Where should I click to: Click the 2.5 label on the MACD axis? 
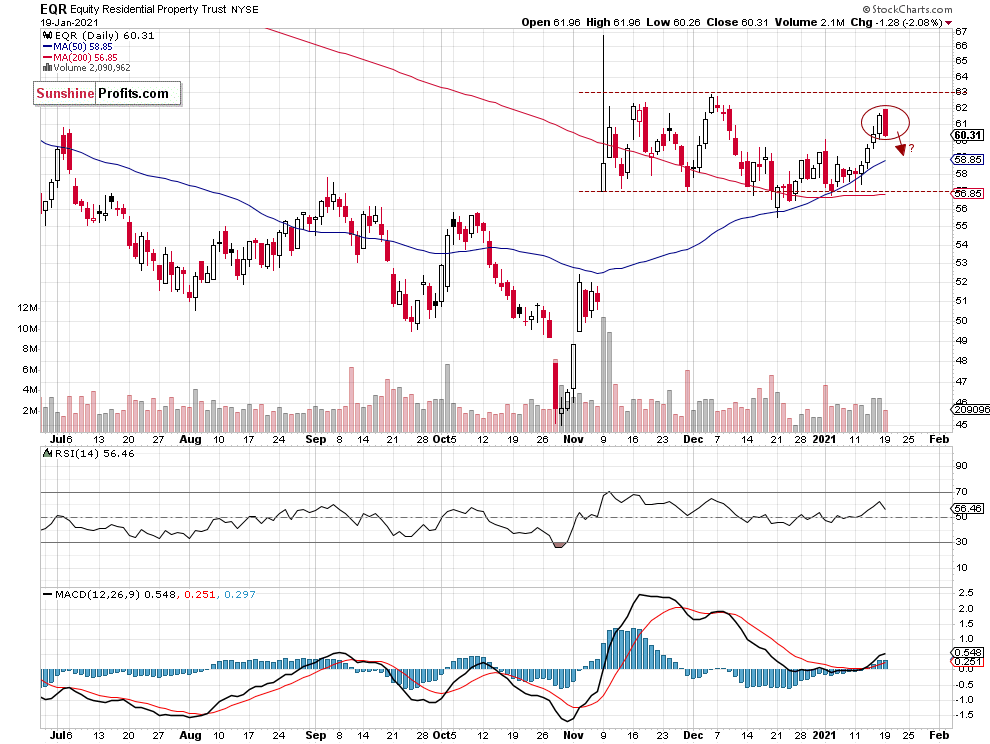965,593
